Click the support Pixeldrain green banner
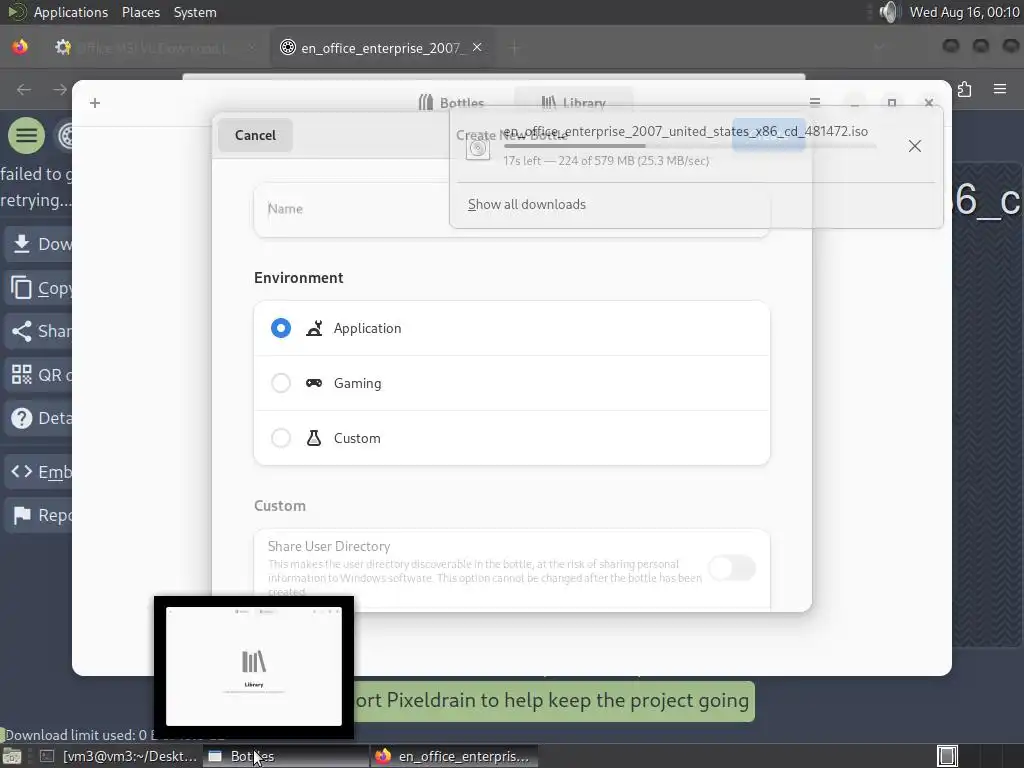Image resolution: width=1024 pixels, height=768 pixels. click(554, 701)
